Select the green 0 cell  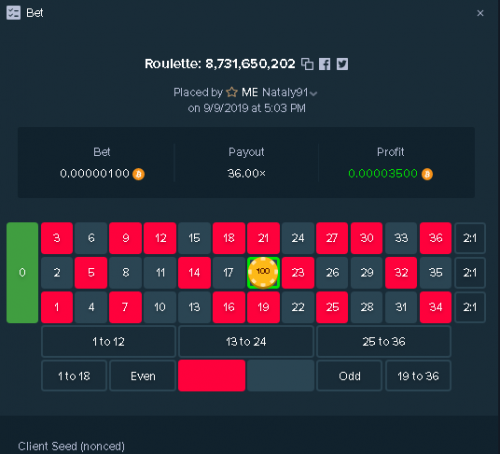click(x=22, y=273)
